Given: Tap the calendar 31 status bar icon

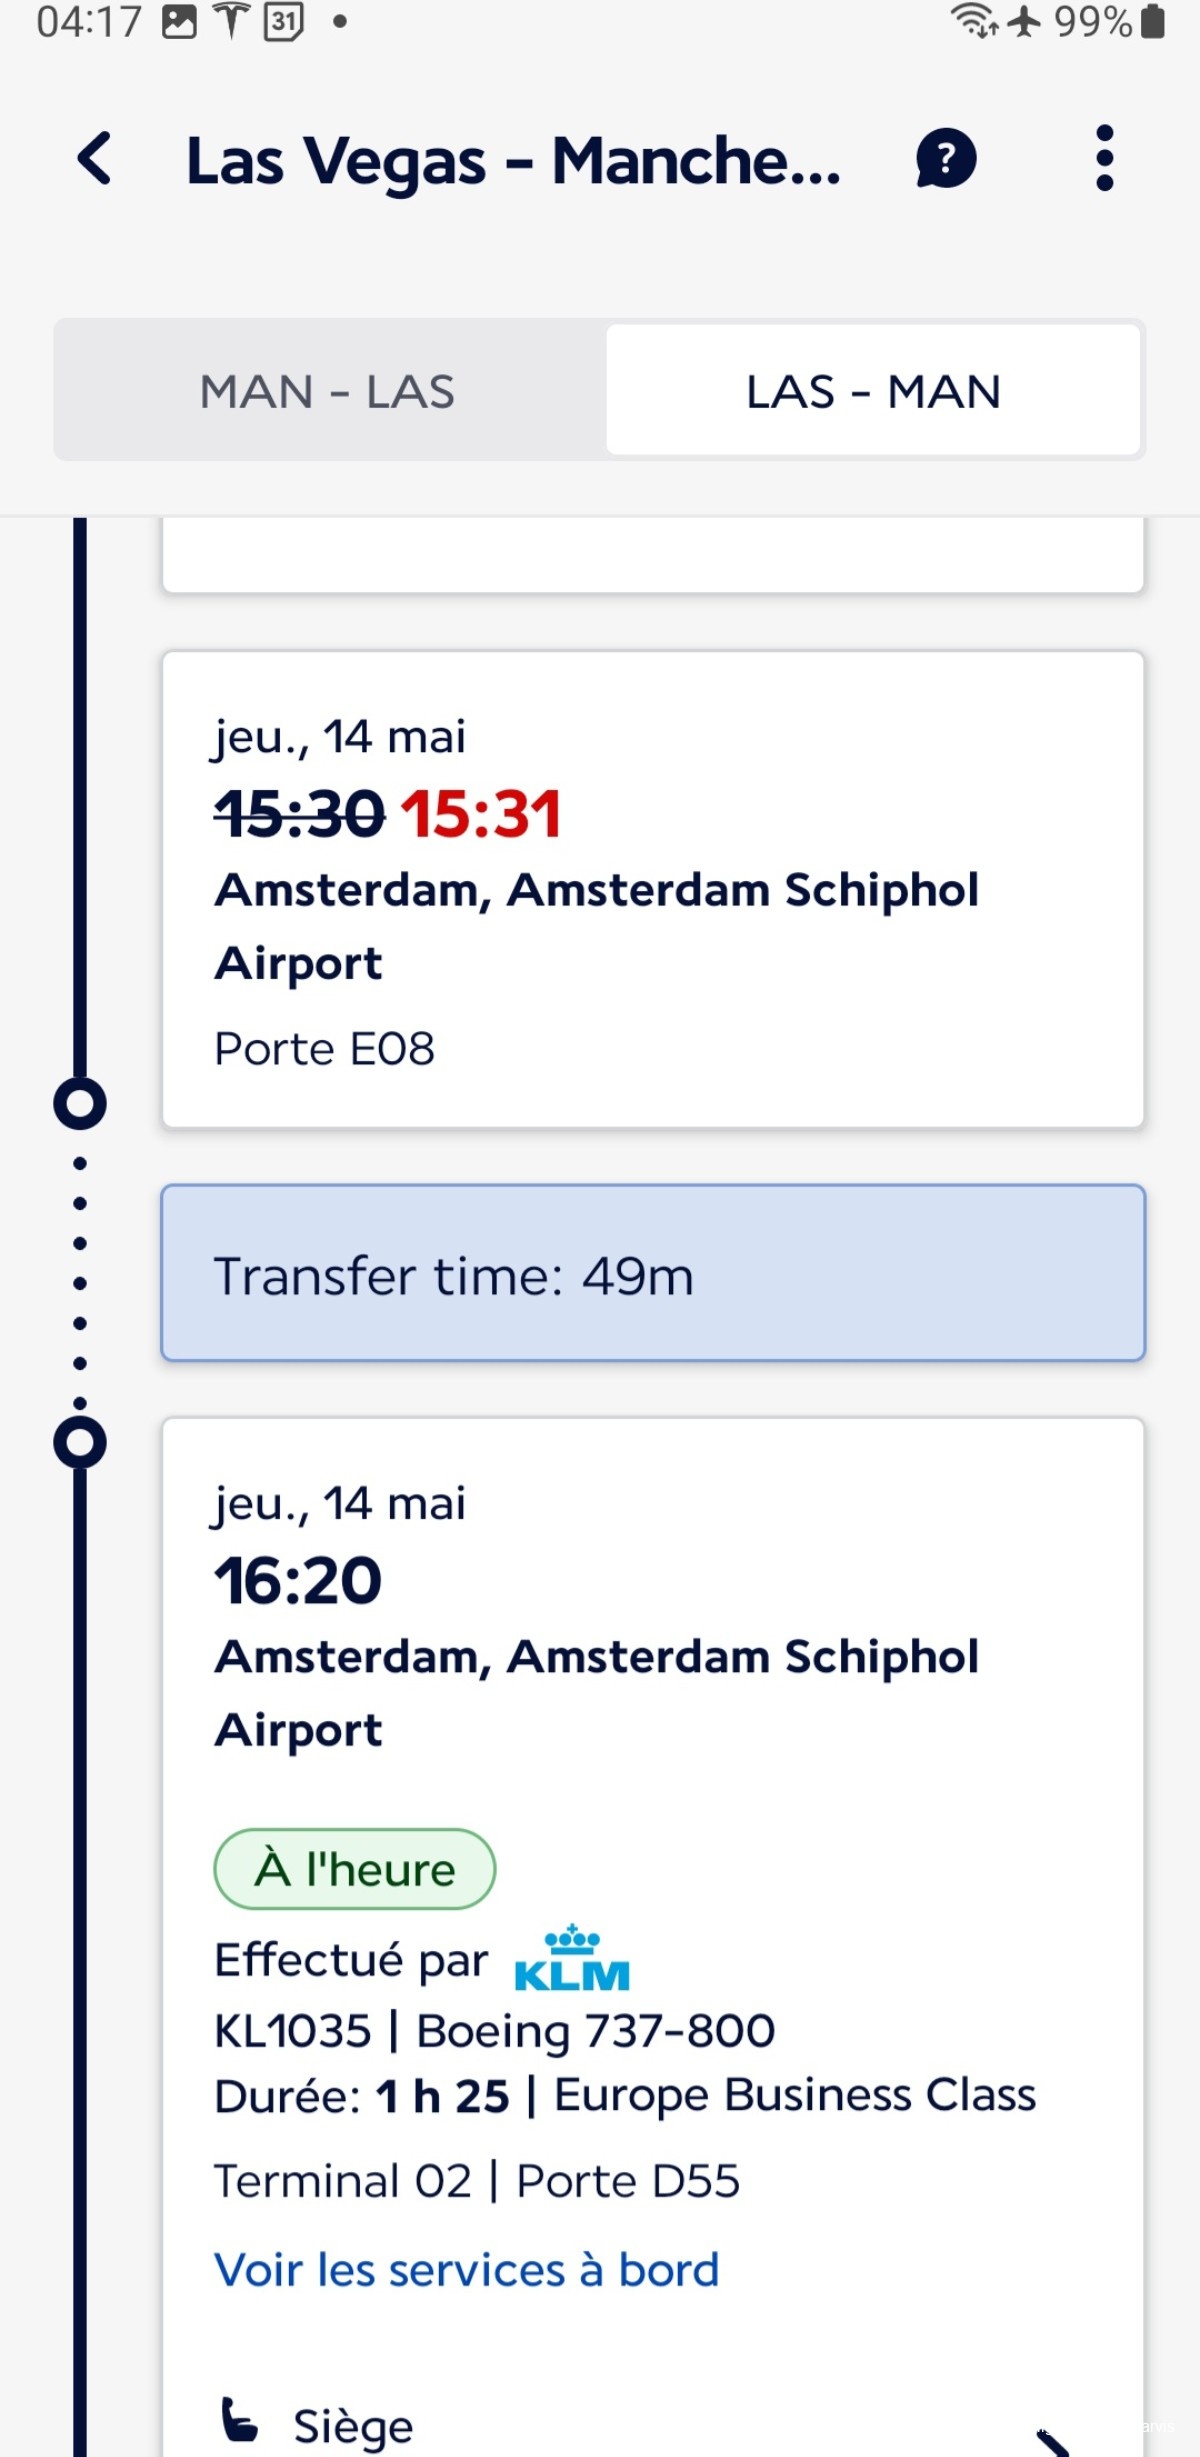Looking at the screenshot, I should [x=283, y=21].
